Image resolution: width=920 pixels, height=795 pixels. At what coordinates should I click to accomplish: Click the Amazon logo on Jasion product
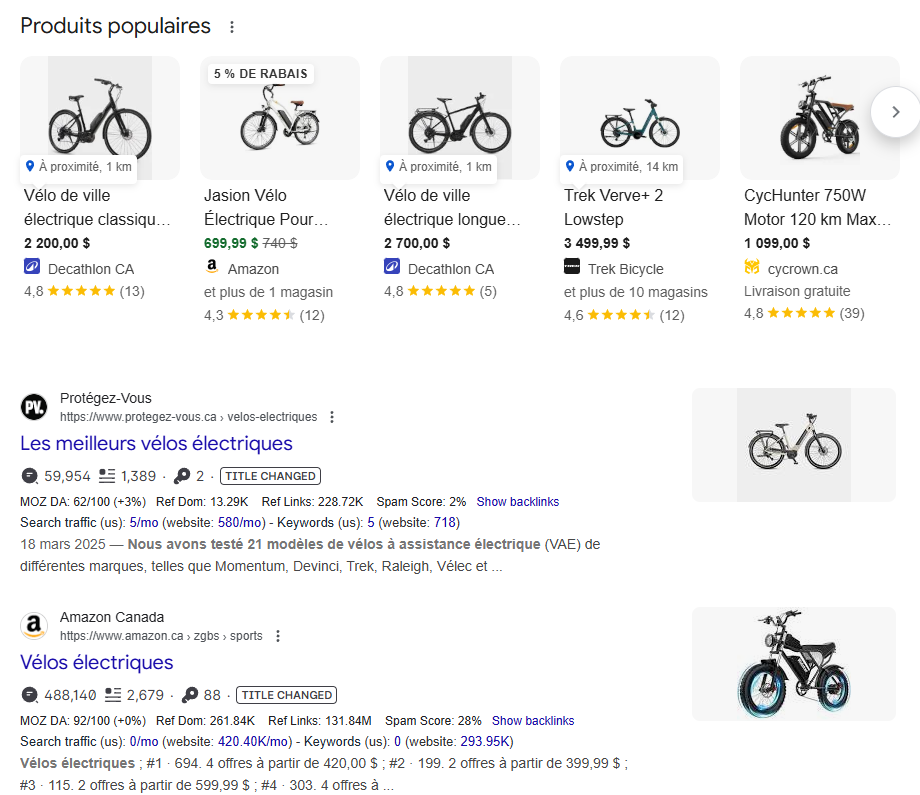pos(212,268)
